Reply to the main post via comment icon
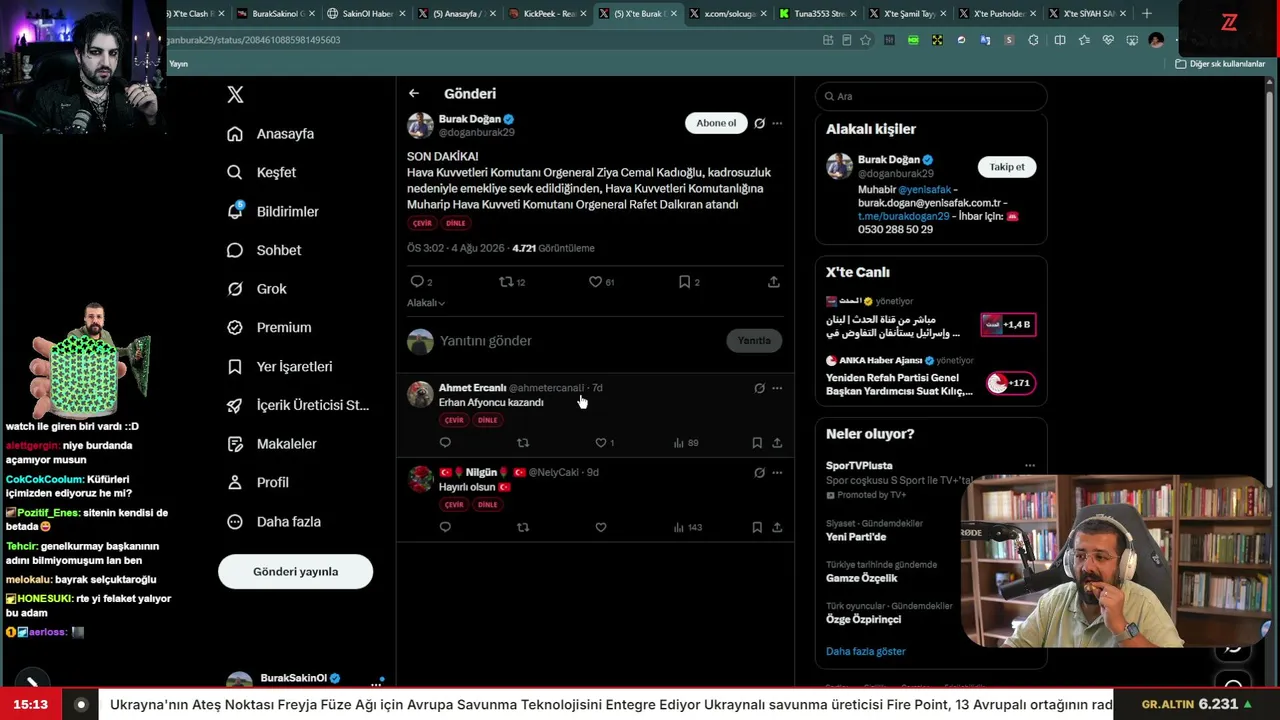The image size is (1280, 720). [x=417, y=282]
